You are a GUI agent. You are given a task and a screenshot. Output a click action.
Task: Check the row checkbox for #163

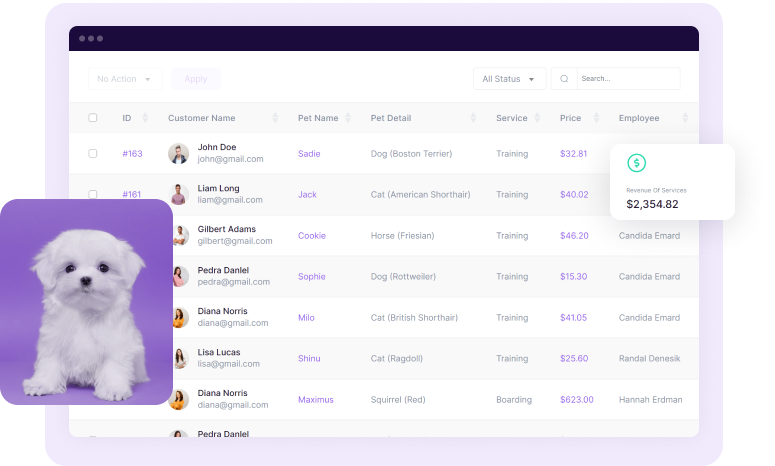click(x=93, y=154)
